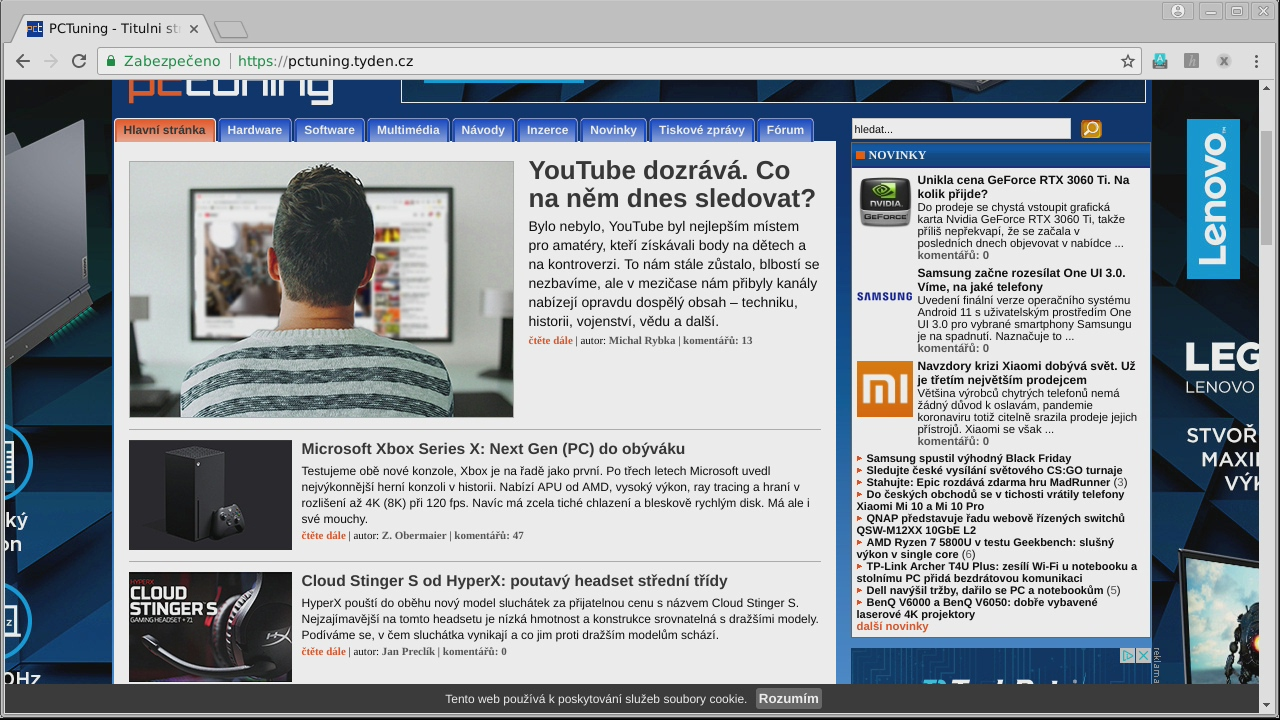Click the Xbox Series X console image
The width and height of the screenshot is (1280, 720).
(210, 495)
